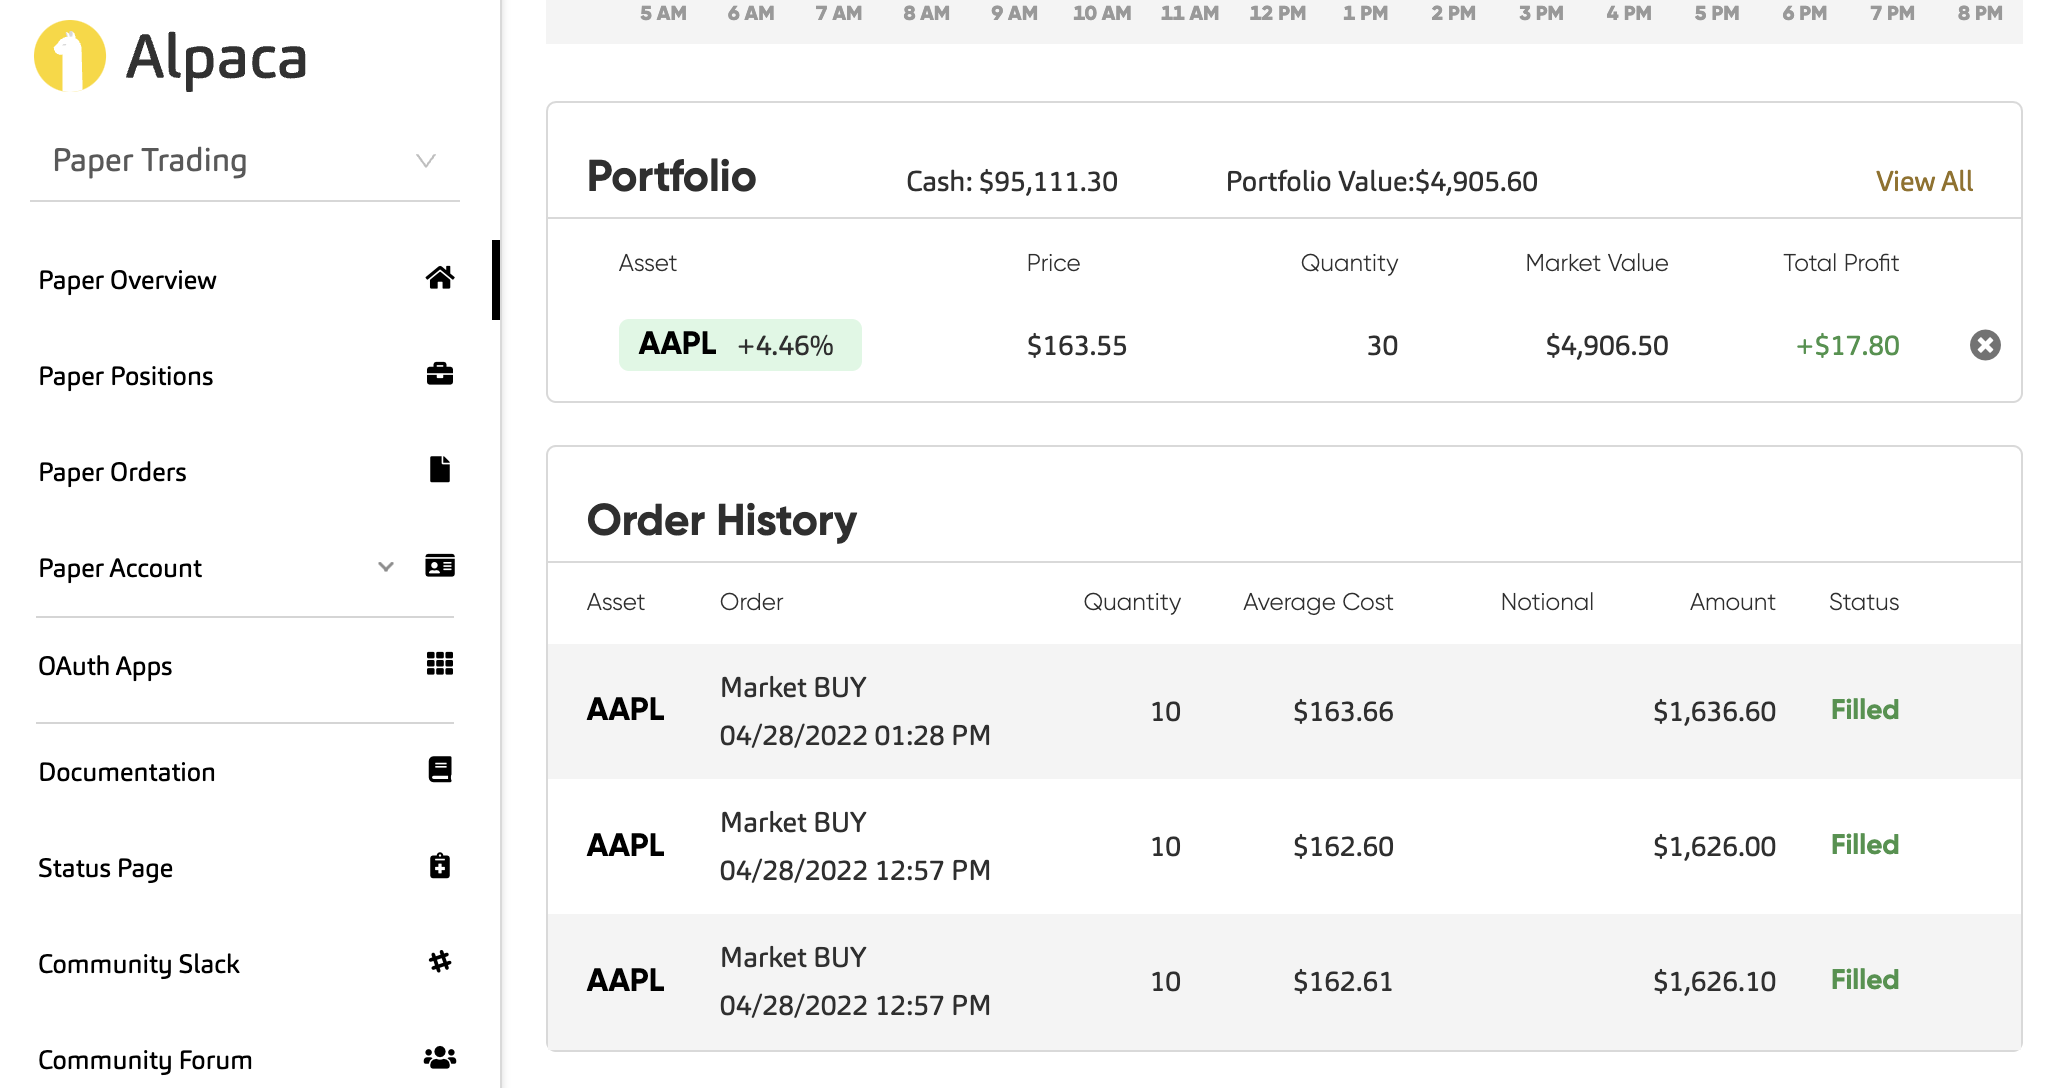Click the 9 AM chart time label
The width and height of the screenshot is (2054, 1088).
tap(1014, 13)
